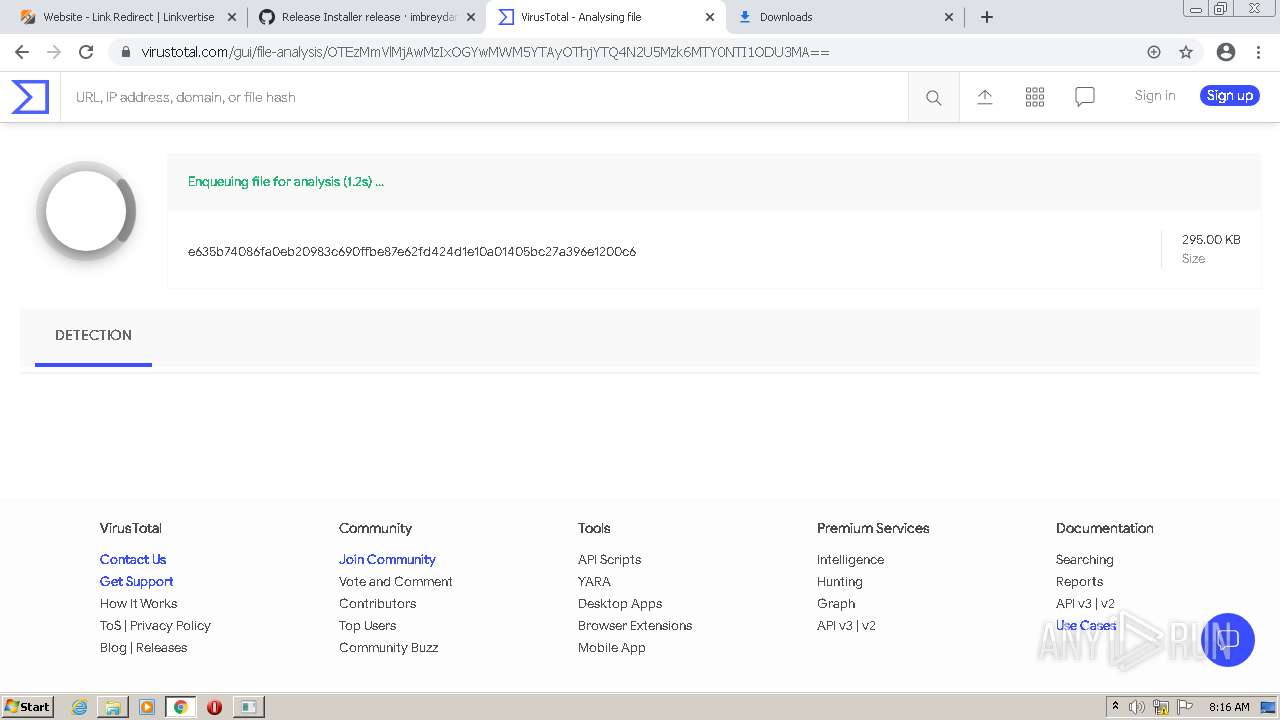
Task: Open the Get Support link
Action: 136,582
